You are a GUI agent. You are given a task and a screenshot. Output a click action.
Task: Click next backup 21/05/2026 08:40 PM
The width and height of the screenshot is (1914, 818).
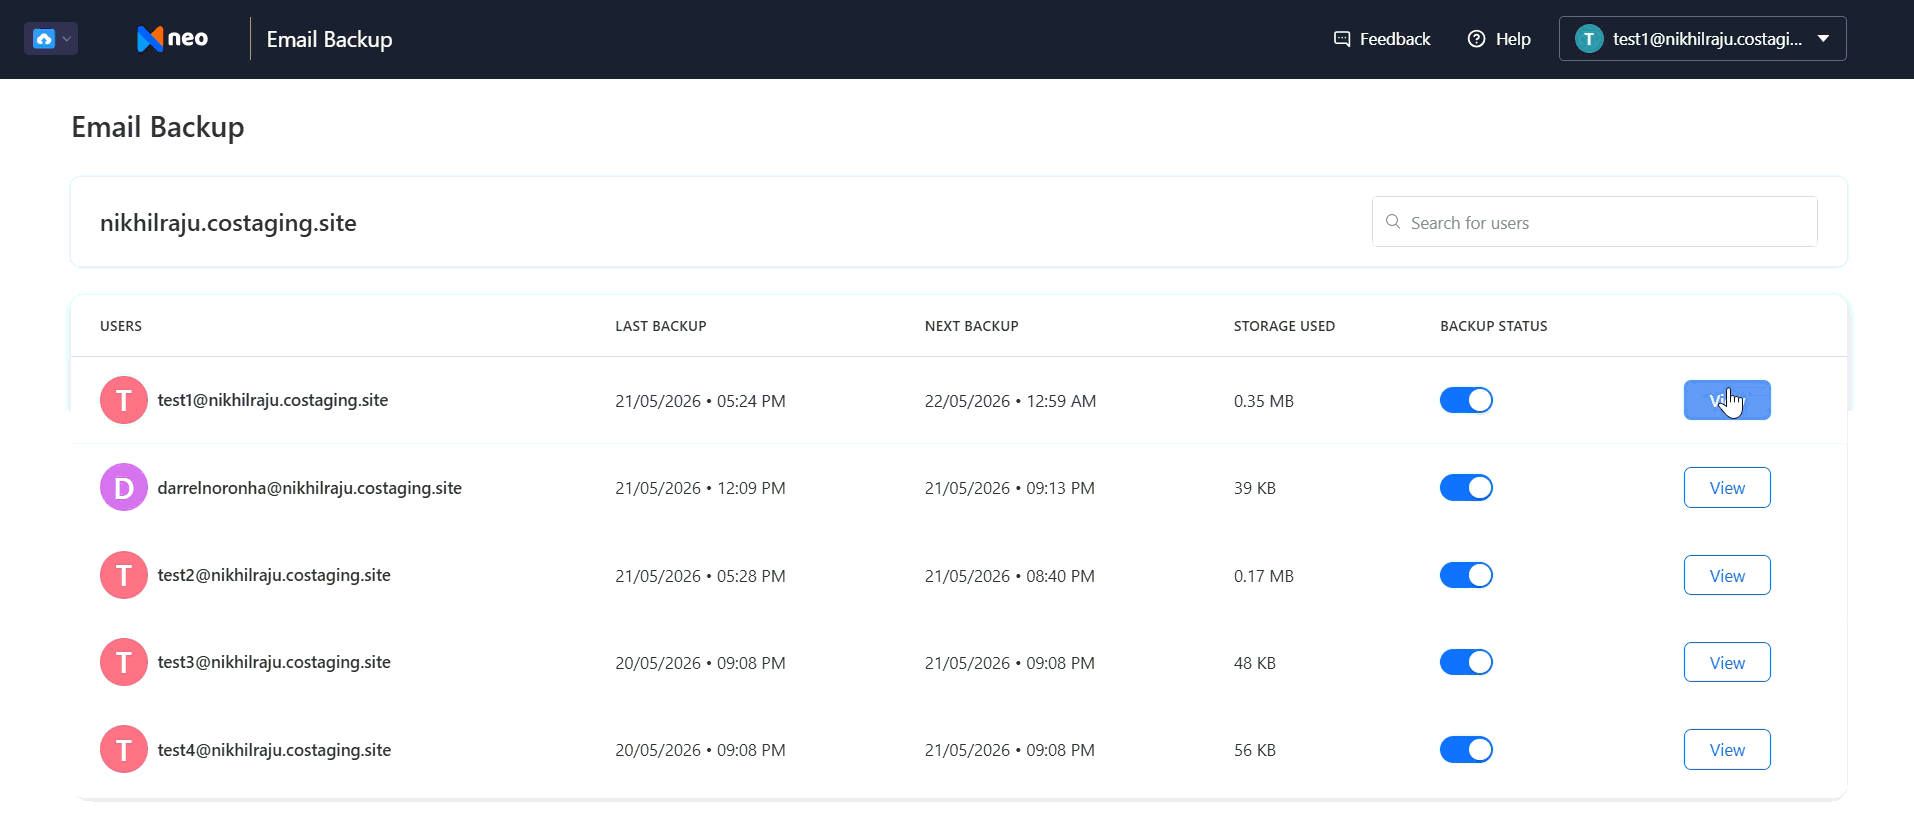click(1010, 576)
